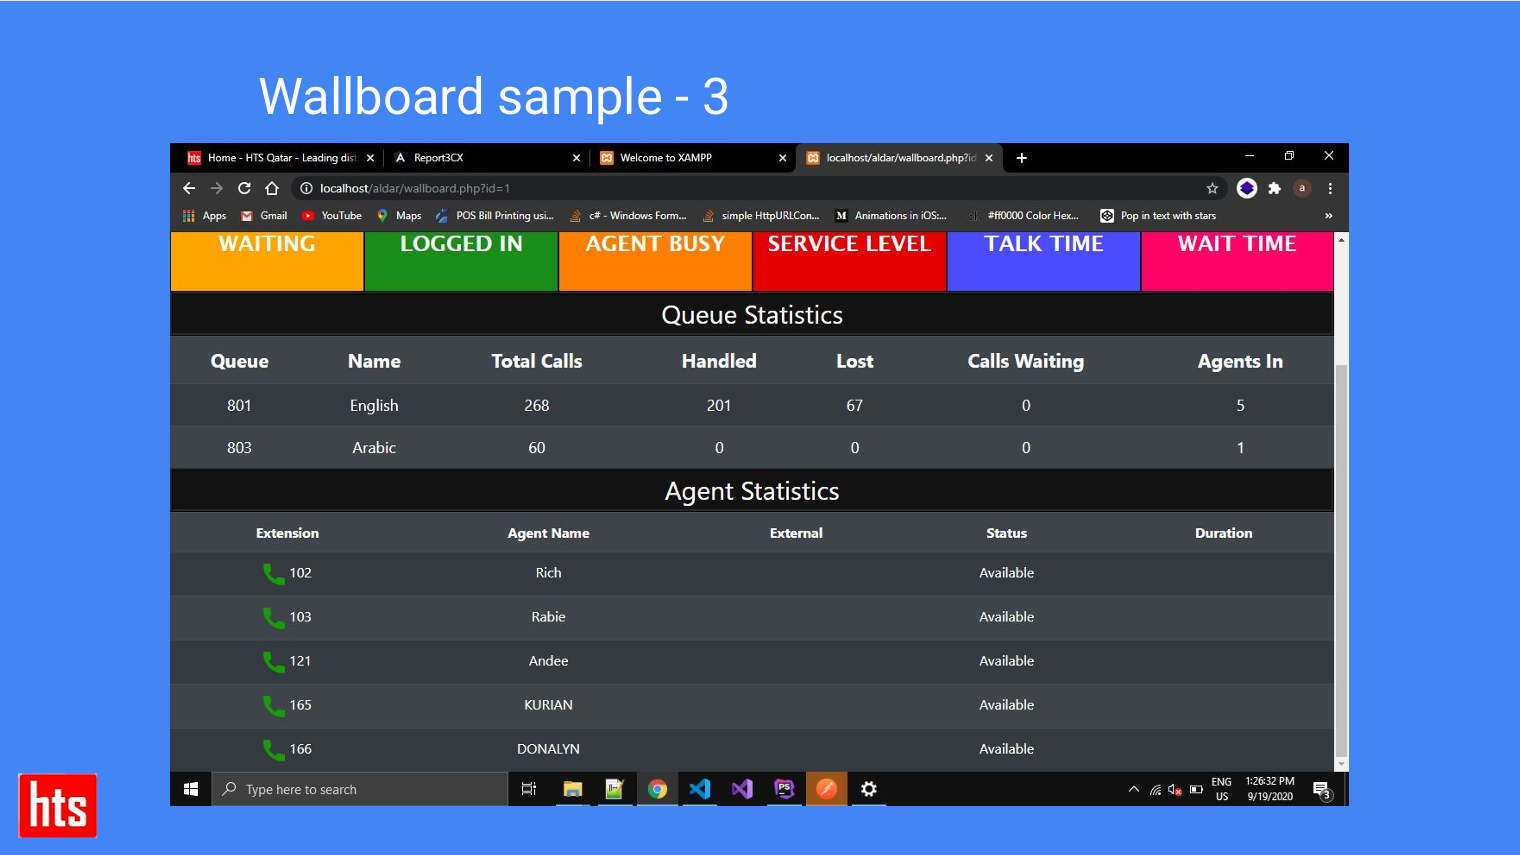Click the browser home icon
The height and width of the screenshot is (855, 1520).
pos(272,188)
